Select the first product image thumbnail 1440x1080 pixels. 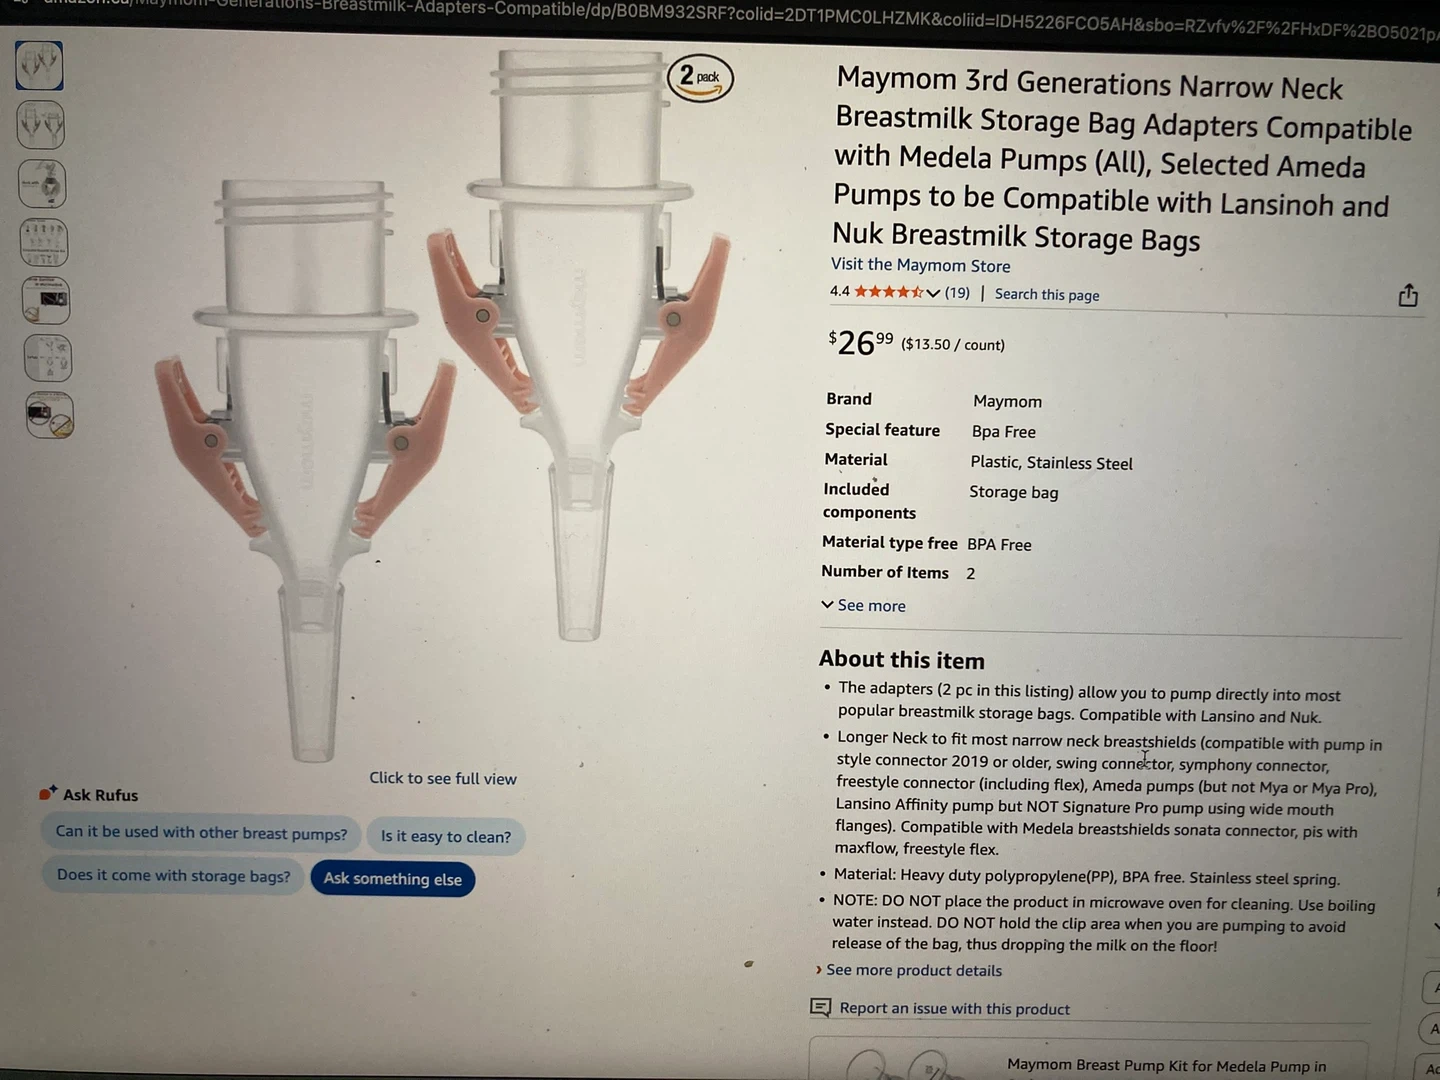click(x=40, y=65)
